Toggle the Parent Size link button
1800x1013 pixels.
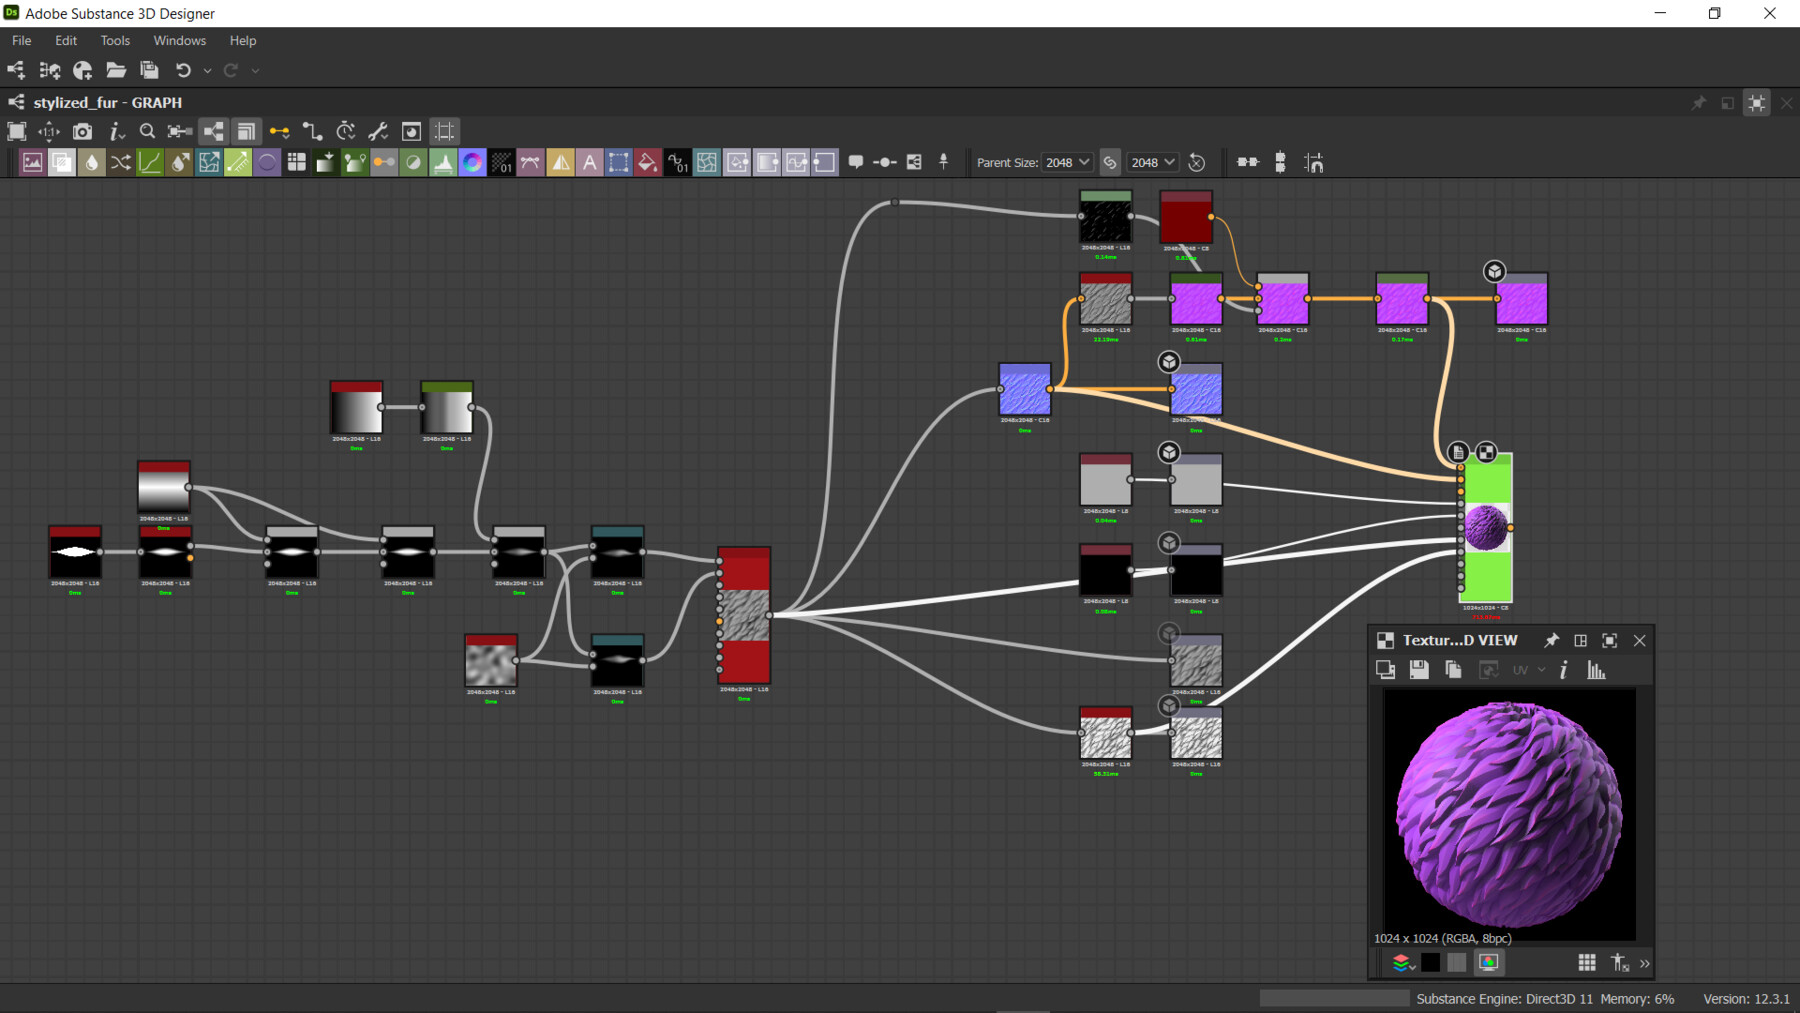coord(1108,162)
